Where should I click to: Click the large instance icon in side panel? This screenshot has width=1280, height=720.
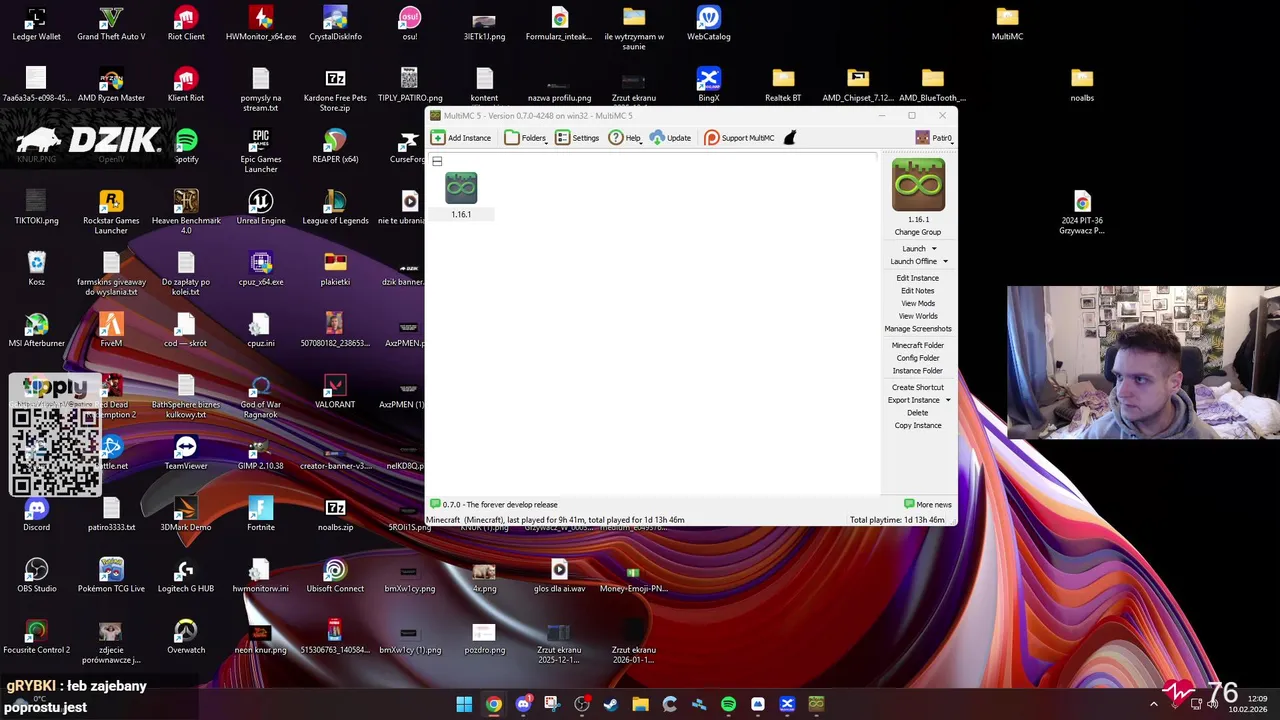(x=918, y=185)
